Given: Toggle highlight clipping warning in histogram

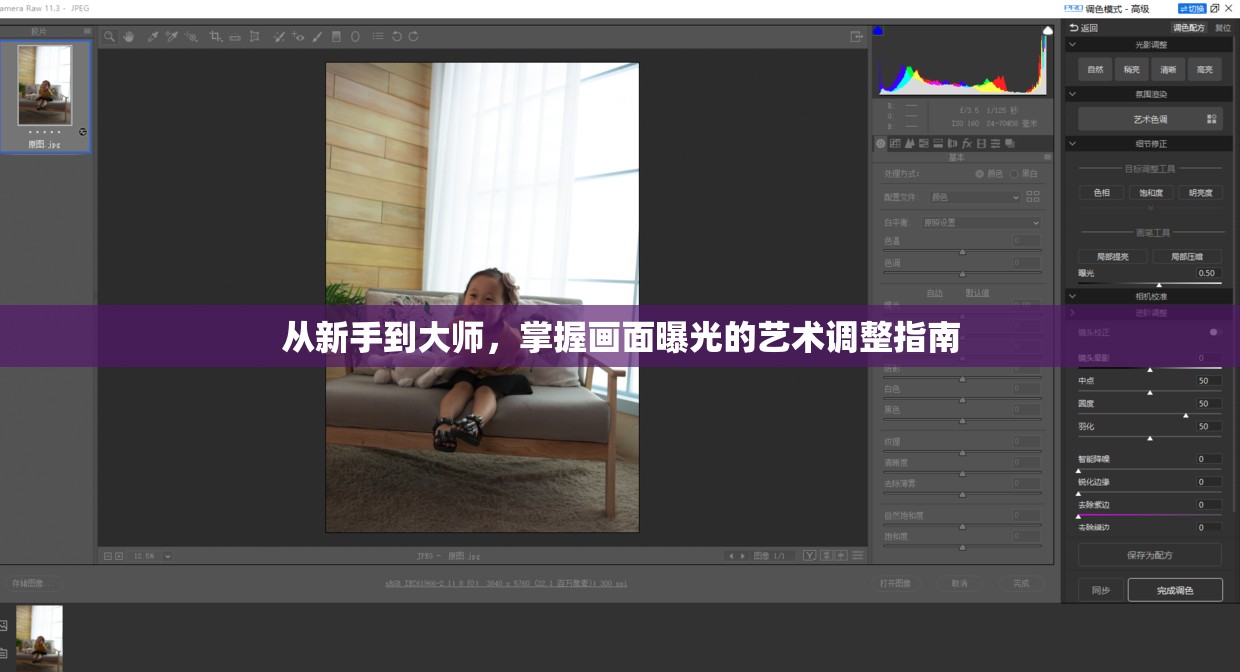Looking at the screenshot, I should (1047, 31).
